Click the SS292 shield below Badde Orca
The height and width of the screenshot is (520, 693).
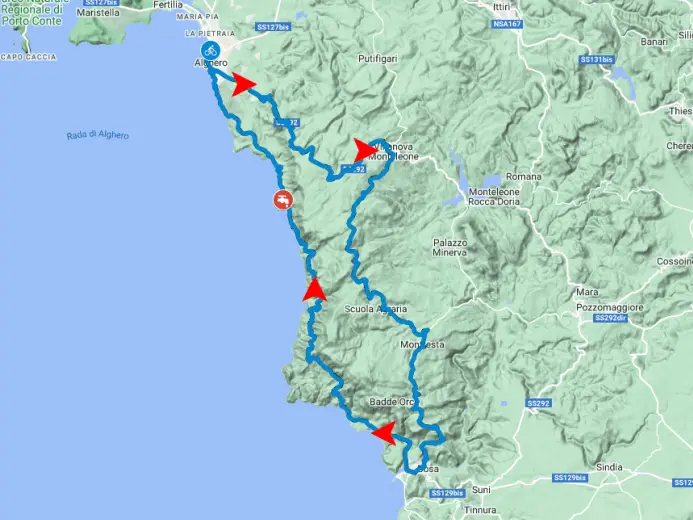click(x=538, y=403)
